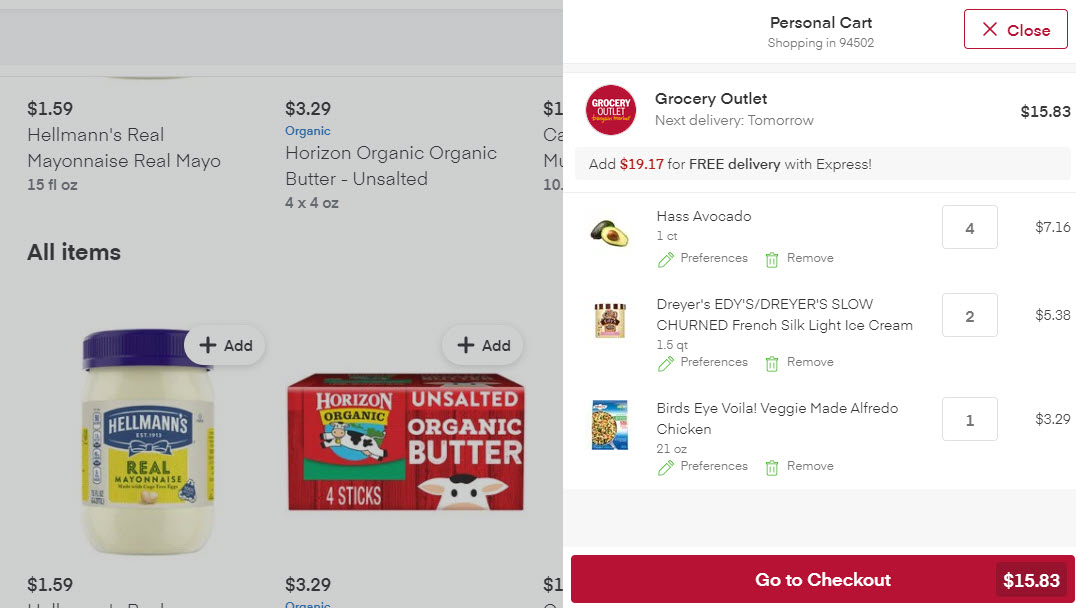1076x608 pixels.
Task: Close the Personal Cart panel
Action: tap(1015, 30)
